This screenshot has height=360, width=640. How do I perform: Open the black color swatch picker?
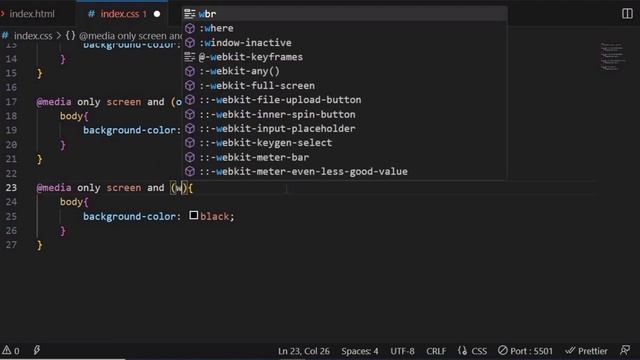point(193,216)
